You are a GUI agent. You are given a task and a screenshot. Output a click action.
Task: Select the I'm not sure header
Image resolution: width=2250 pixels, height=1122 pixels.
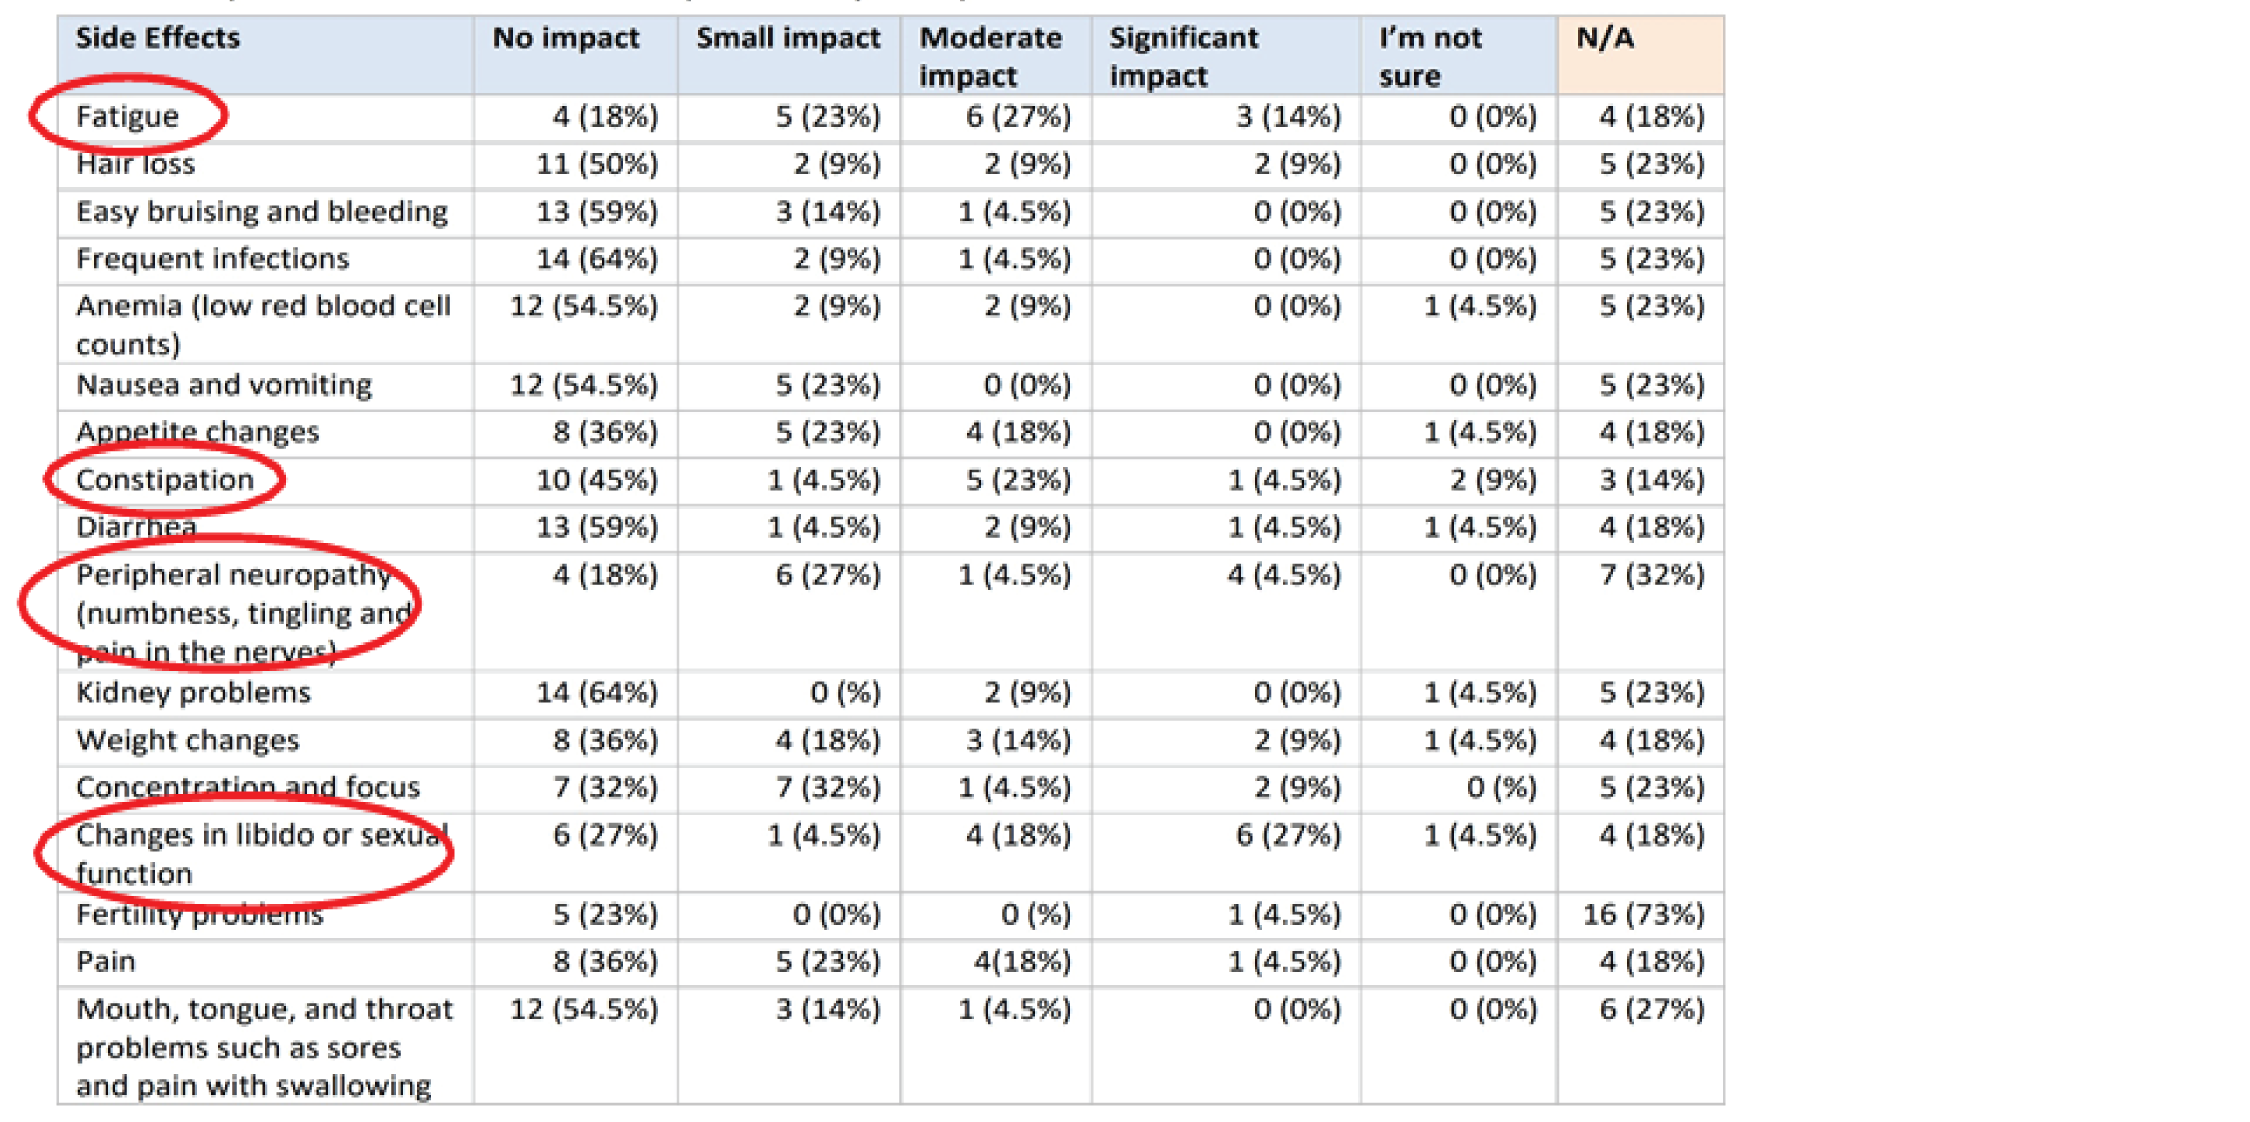(x=1429, y=56)
